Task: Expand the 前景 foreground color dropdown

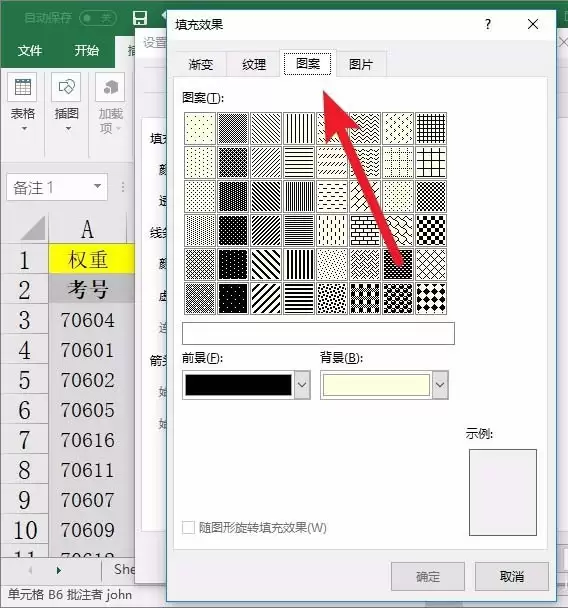Action: point(302,385)
